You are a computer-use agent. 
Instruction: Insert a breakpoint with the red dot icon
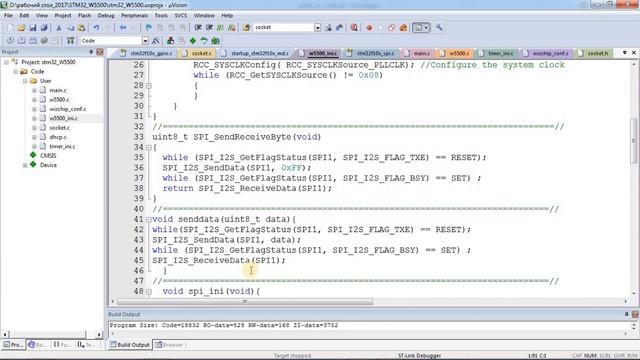point(369,28)
